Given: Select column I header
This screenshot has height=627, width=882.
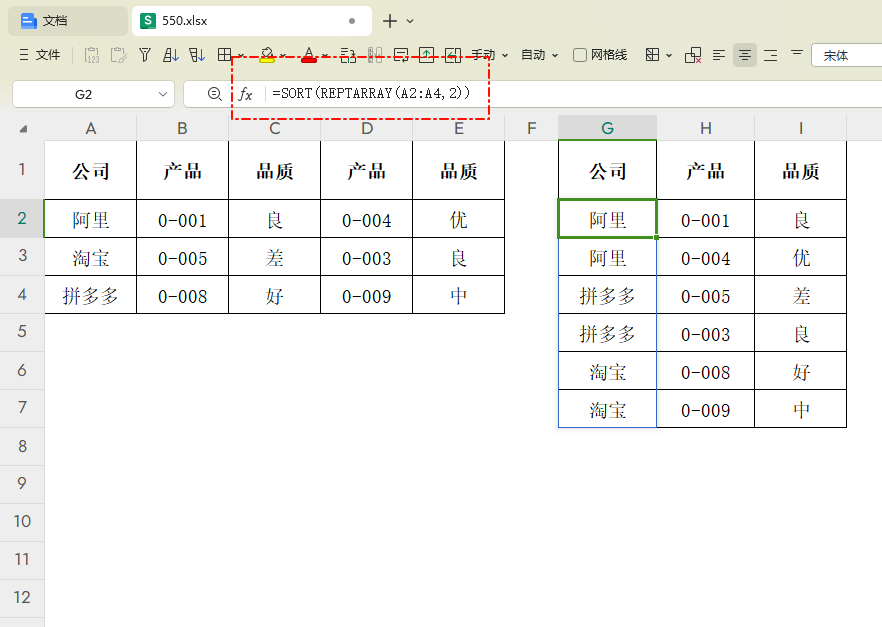Looking at the screenshot, I should pos(800,128).
